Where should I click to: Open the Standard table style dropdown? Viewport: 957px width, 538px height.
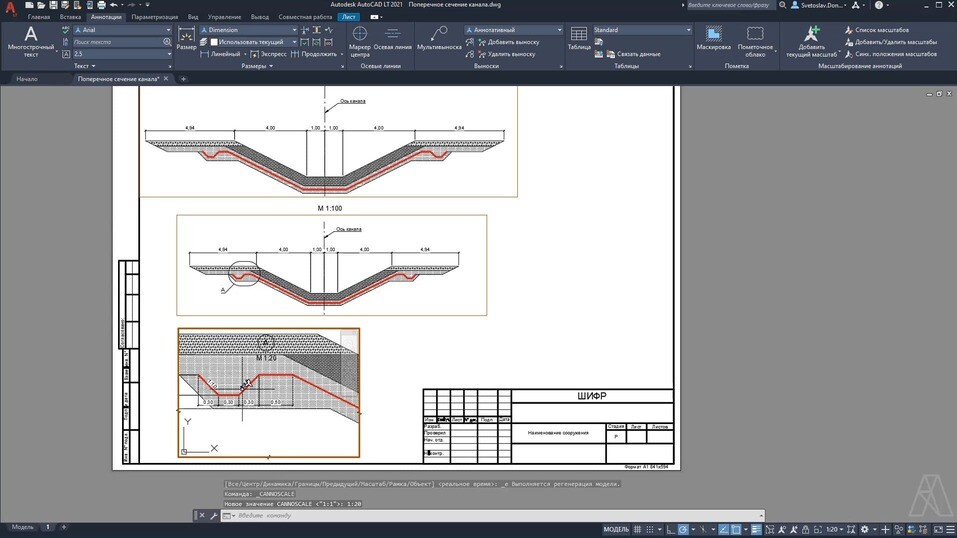tap(642, 30)
